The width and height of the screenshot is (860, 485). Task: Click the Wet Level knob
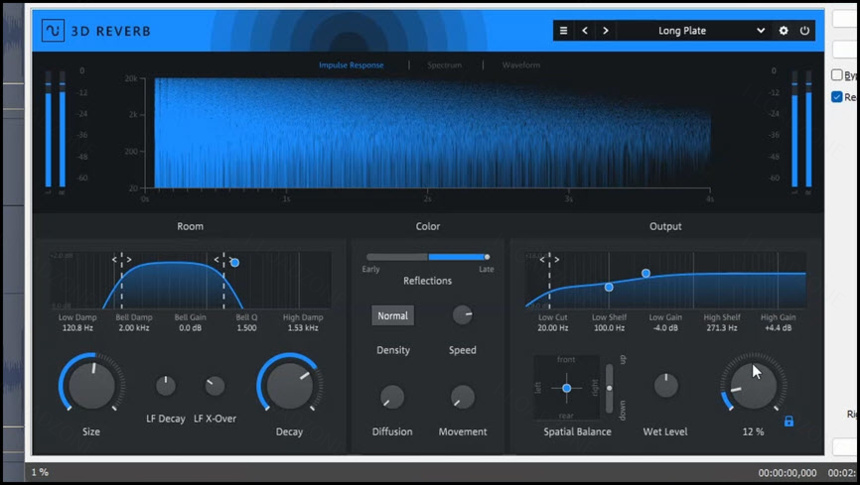click(666, 386)
